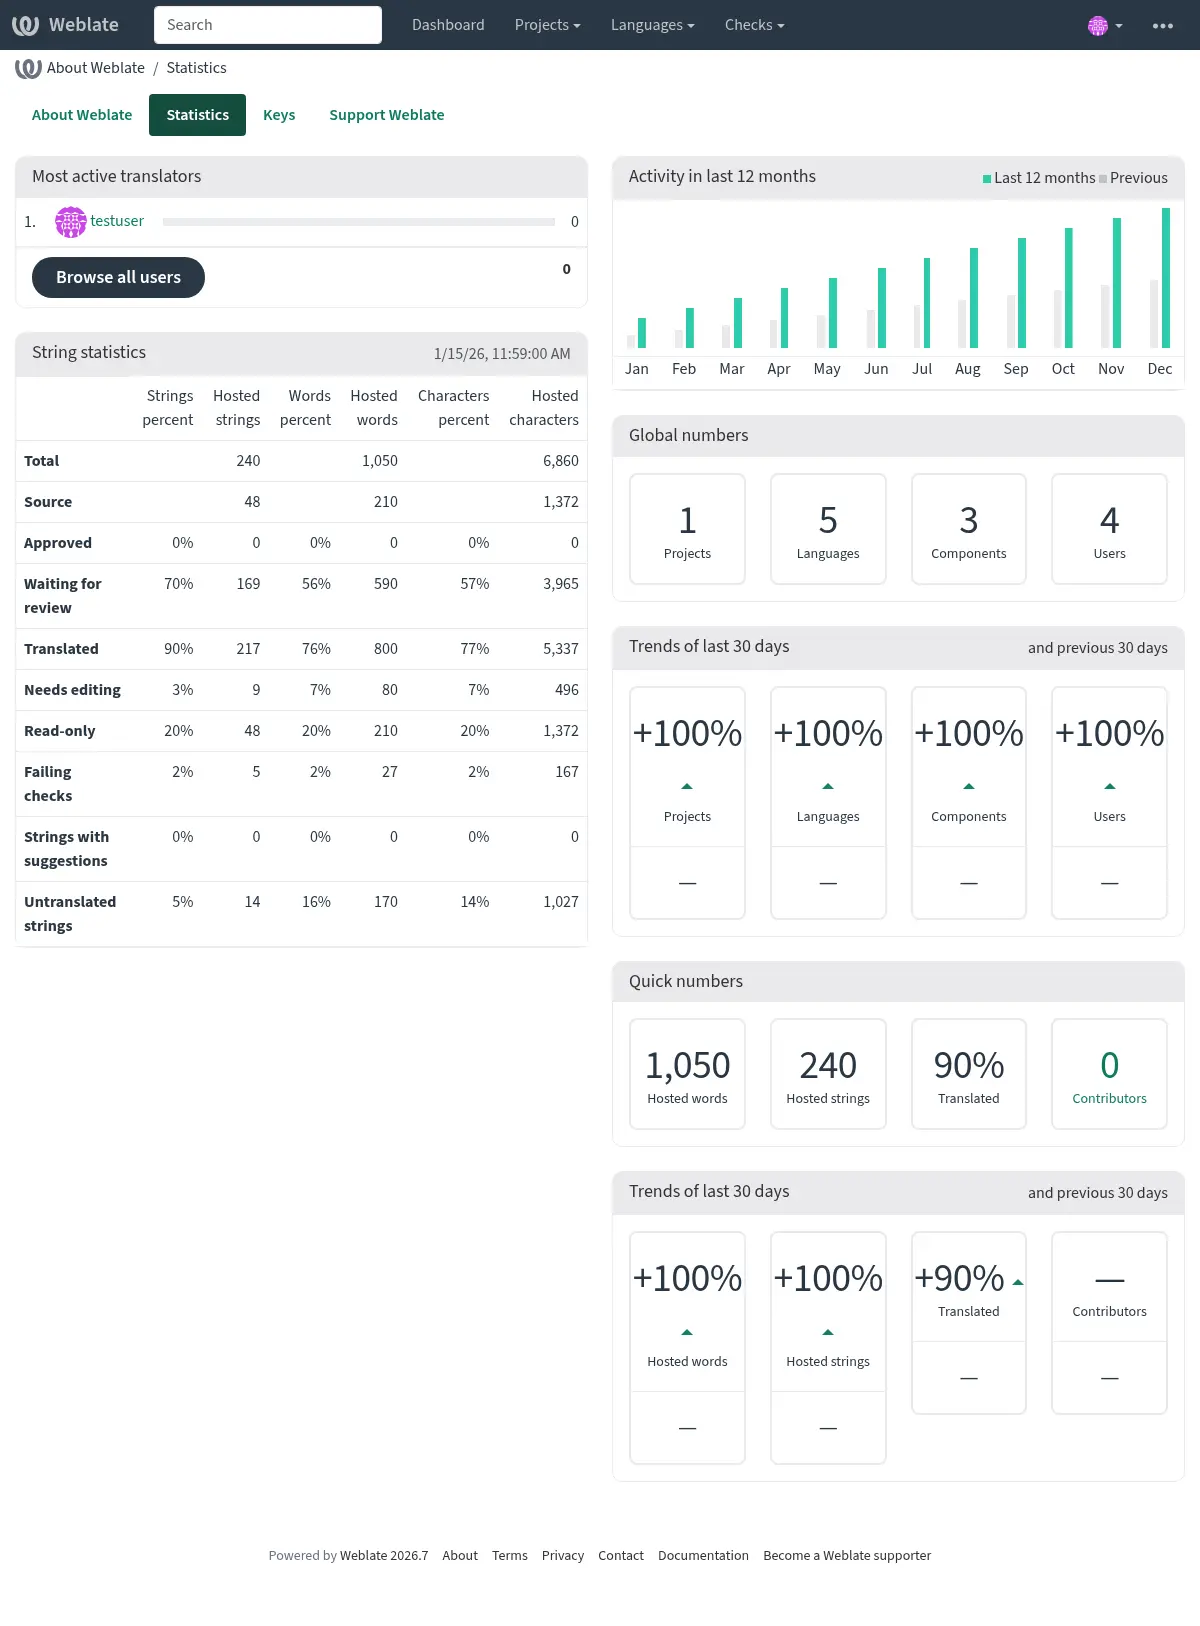Click Become a Weblate supporter link
Viewport: 1200px width, 1626px height.
tap(847, 1555)
